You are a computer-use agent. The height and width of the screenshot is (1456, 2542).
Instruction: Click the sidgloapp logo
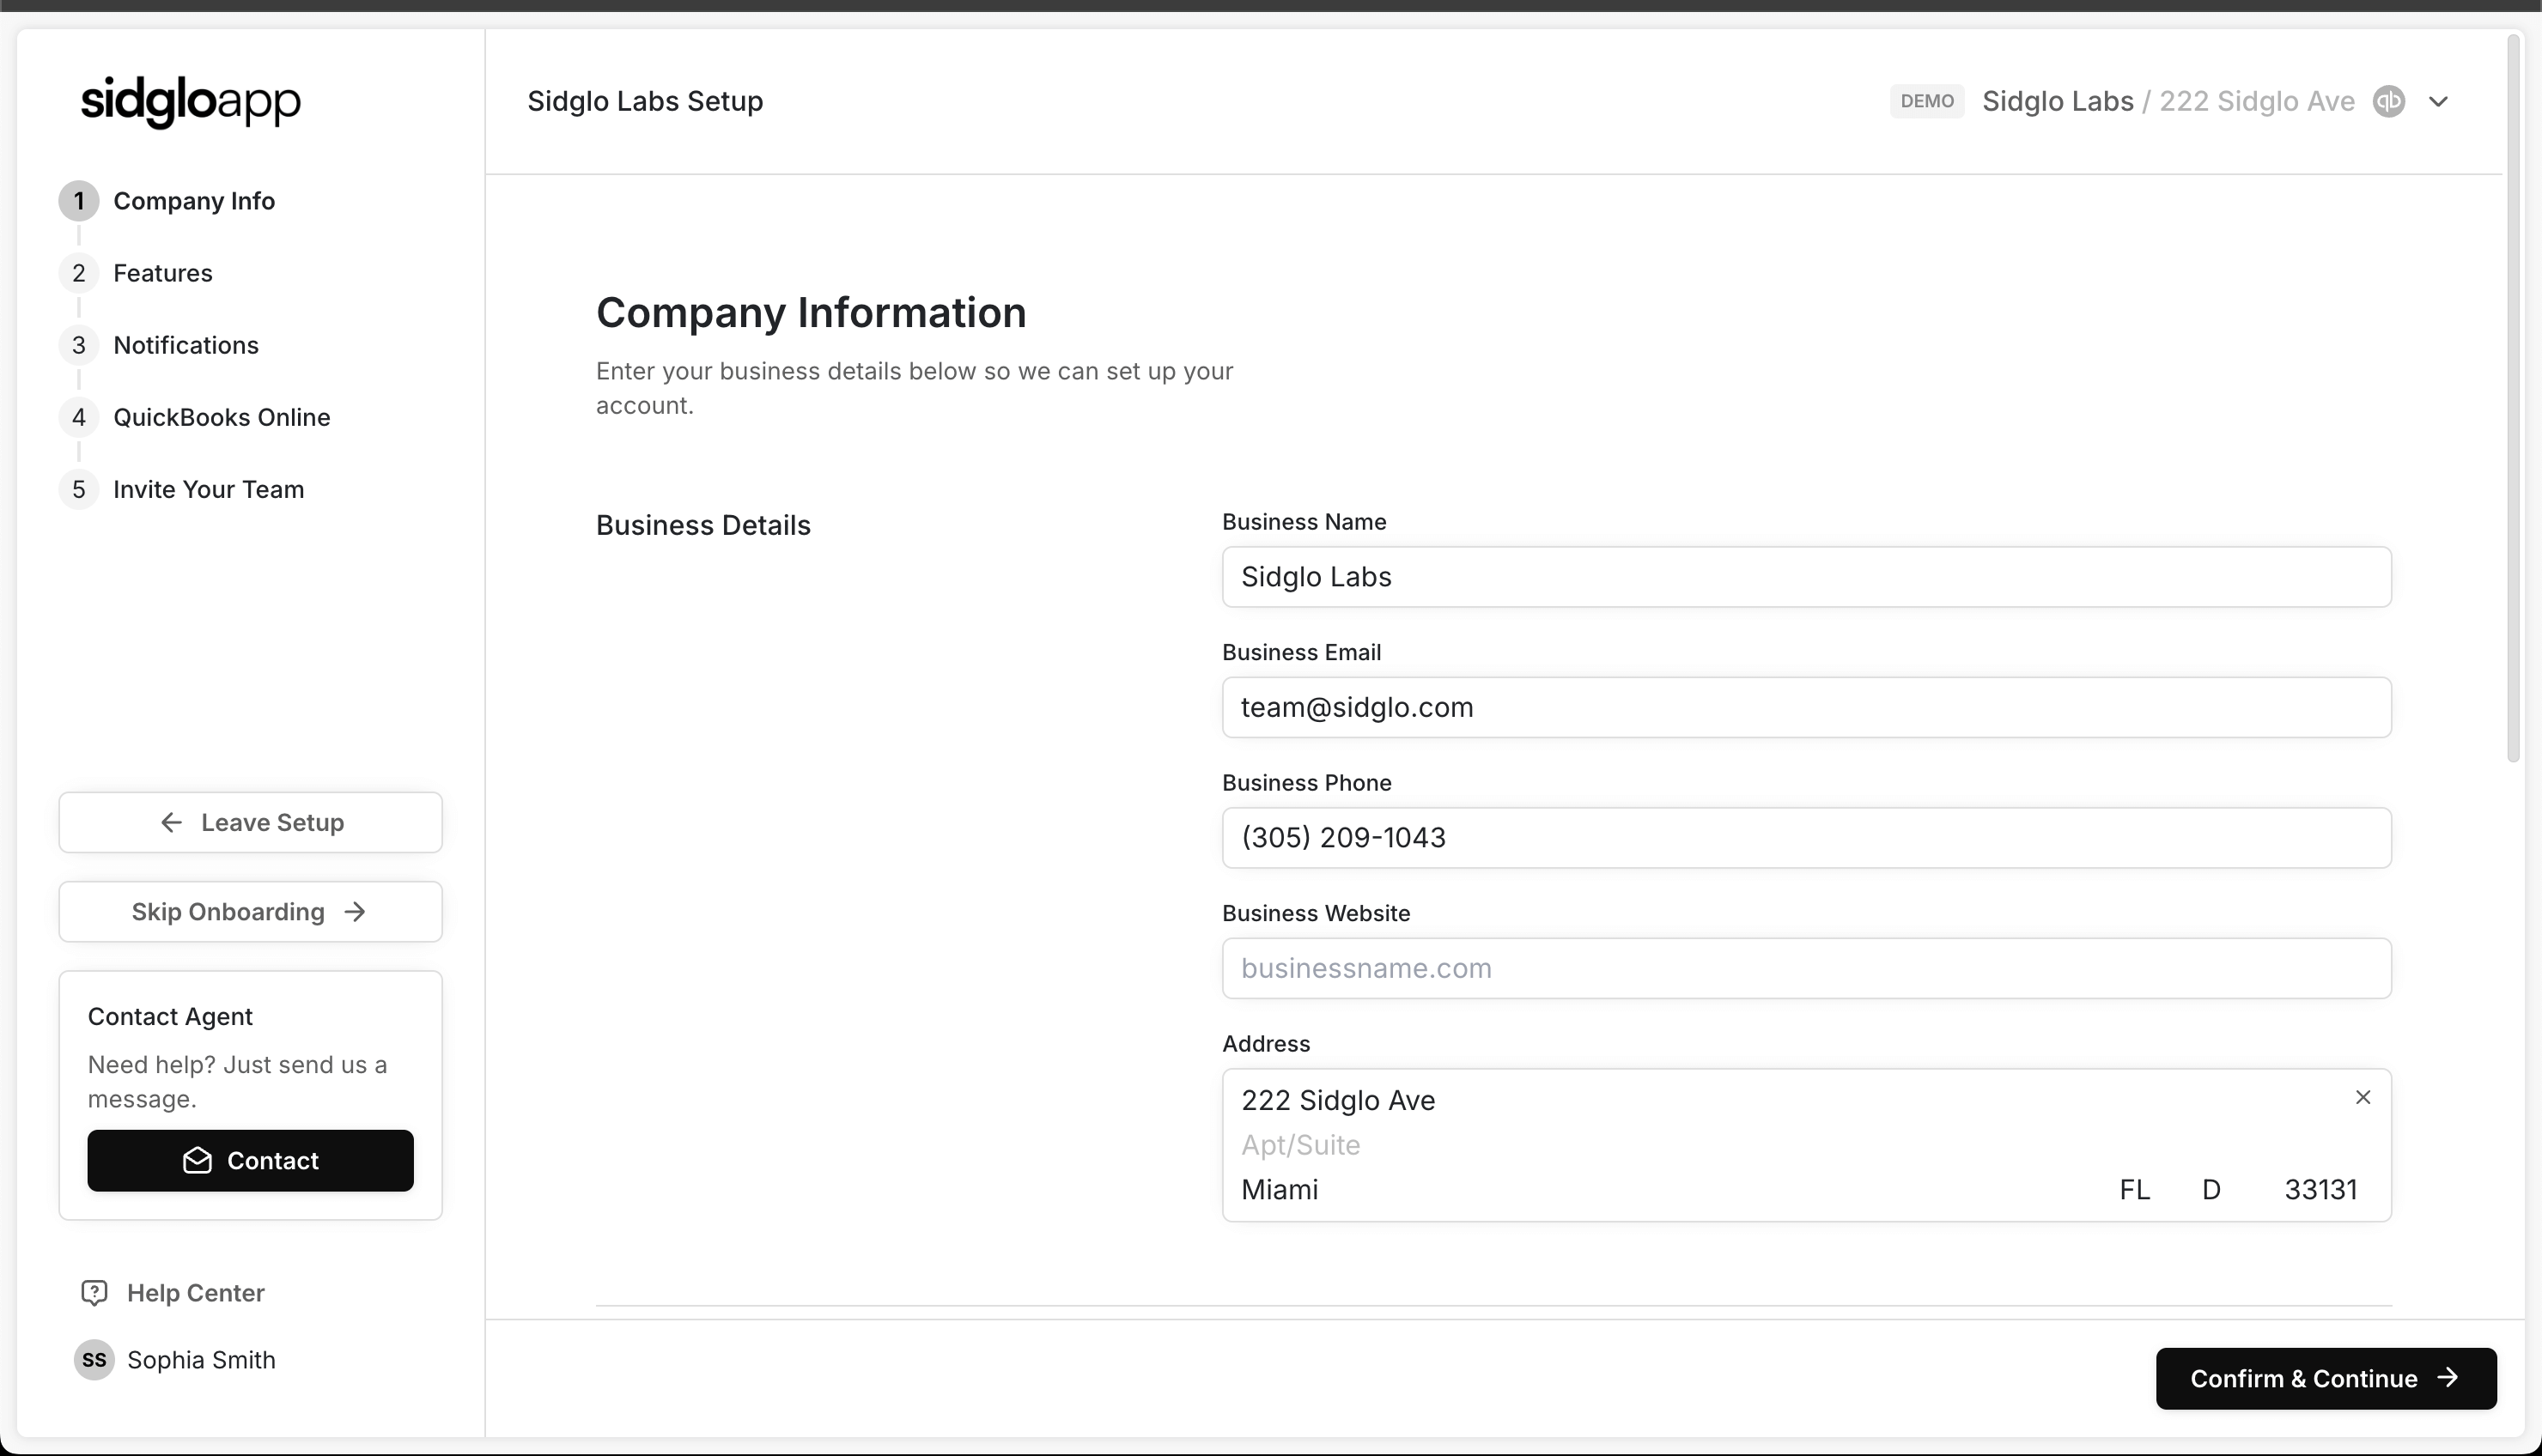(x=190, y=101)
